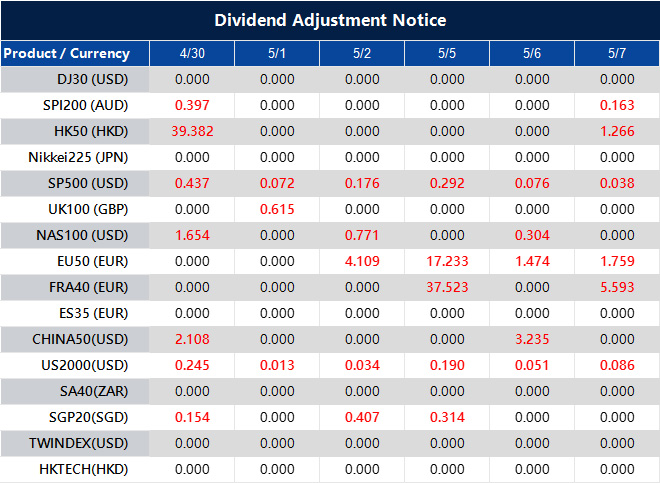Select the SPI200 (AUD) product row
The width and height of the screenshot is (660, 483).
coord(88,105)
